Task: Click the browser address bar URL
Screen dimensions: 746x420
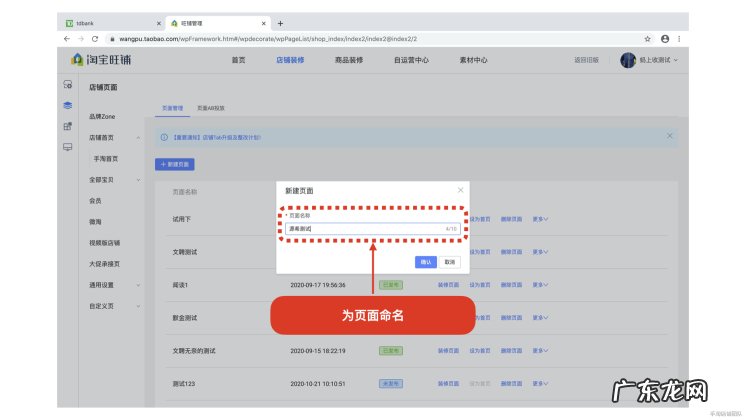Action: click(268, 39)
